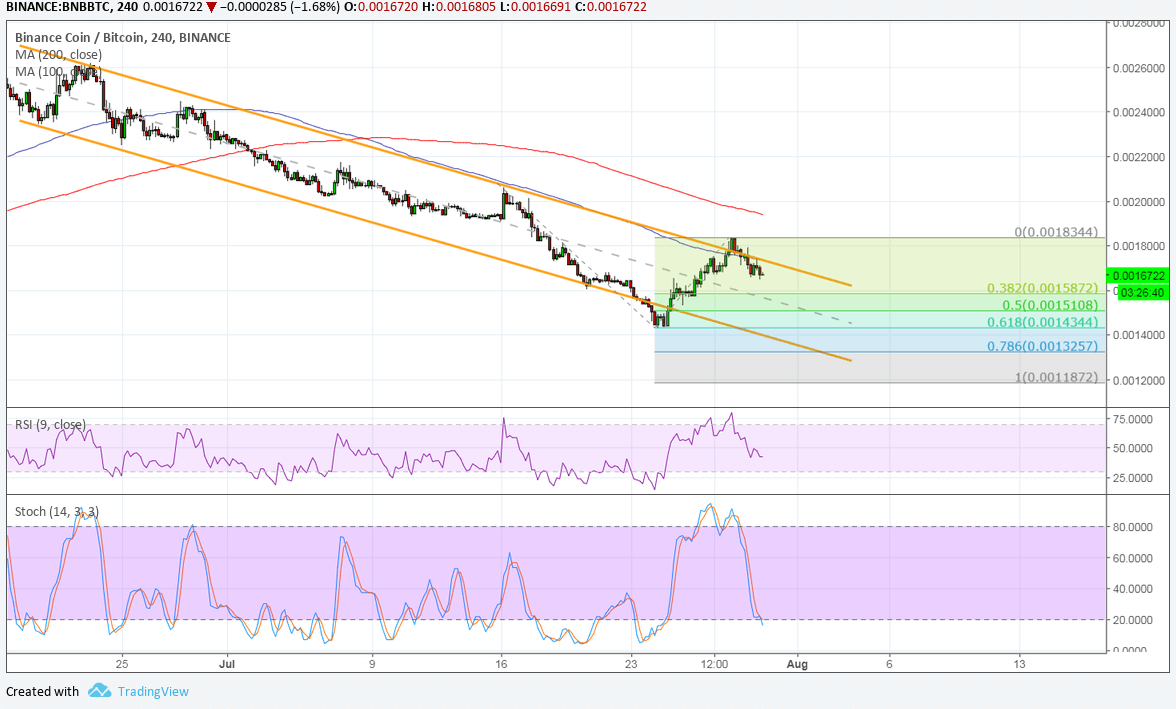Click the 25 date label on time axis

pyautogui.click(x=122, y=664)
